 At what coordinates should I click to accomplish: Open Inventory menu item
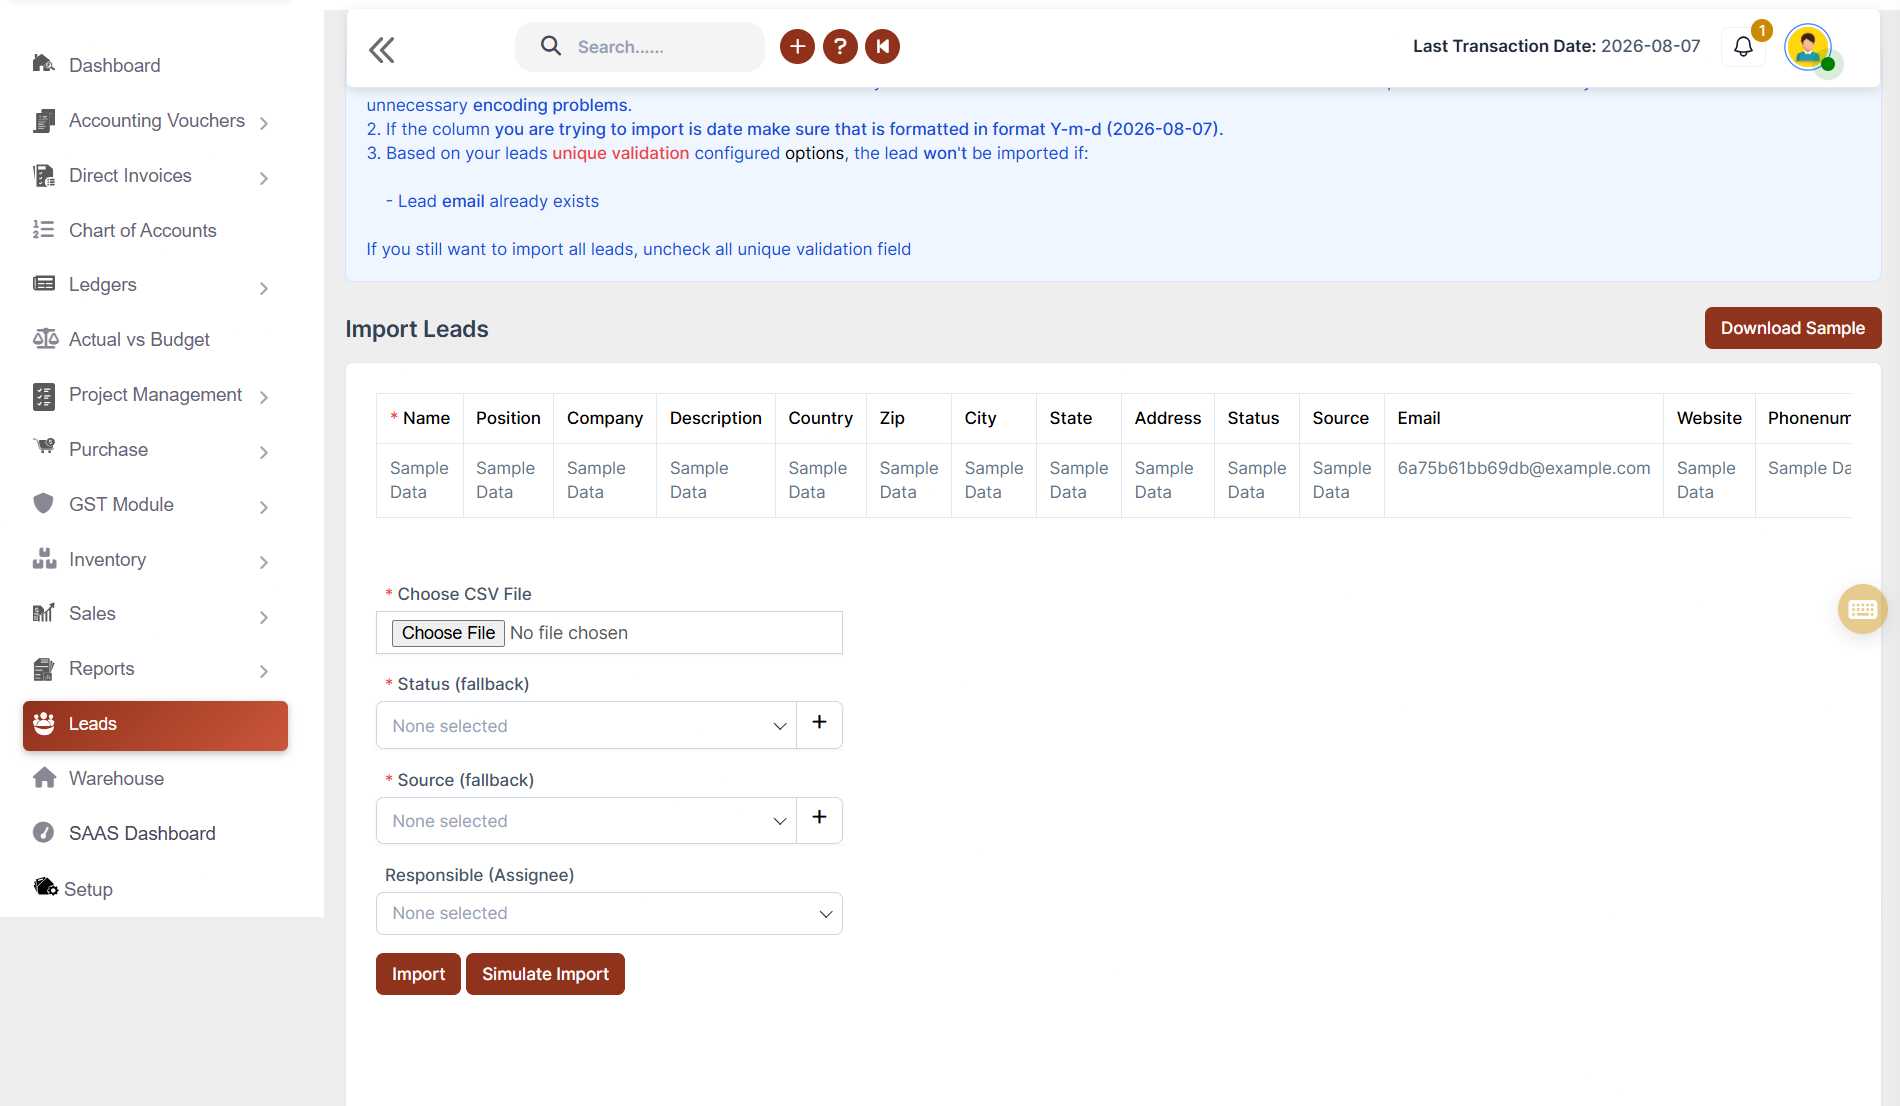coord(155,560)
